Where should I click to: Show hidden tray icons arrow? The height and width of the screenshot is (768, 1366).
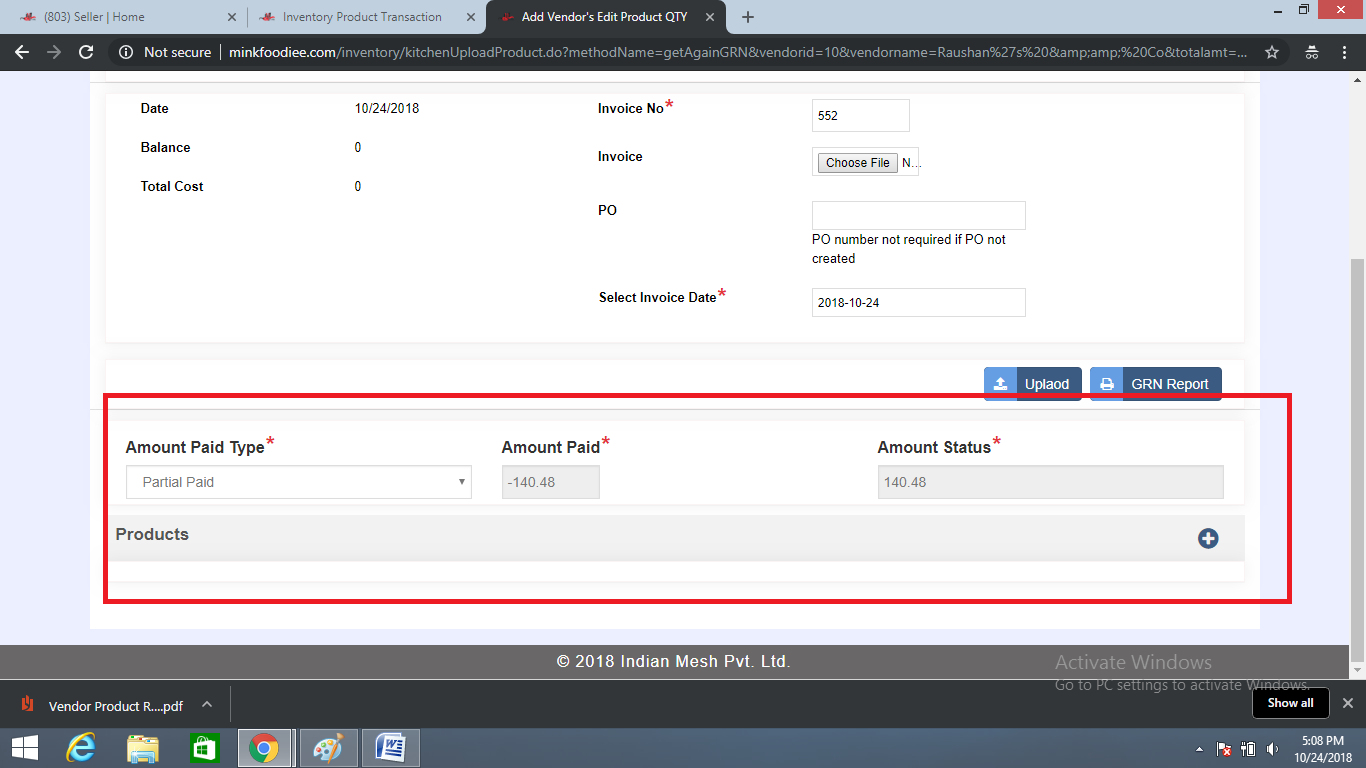[x=1199, y=749]
